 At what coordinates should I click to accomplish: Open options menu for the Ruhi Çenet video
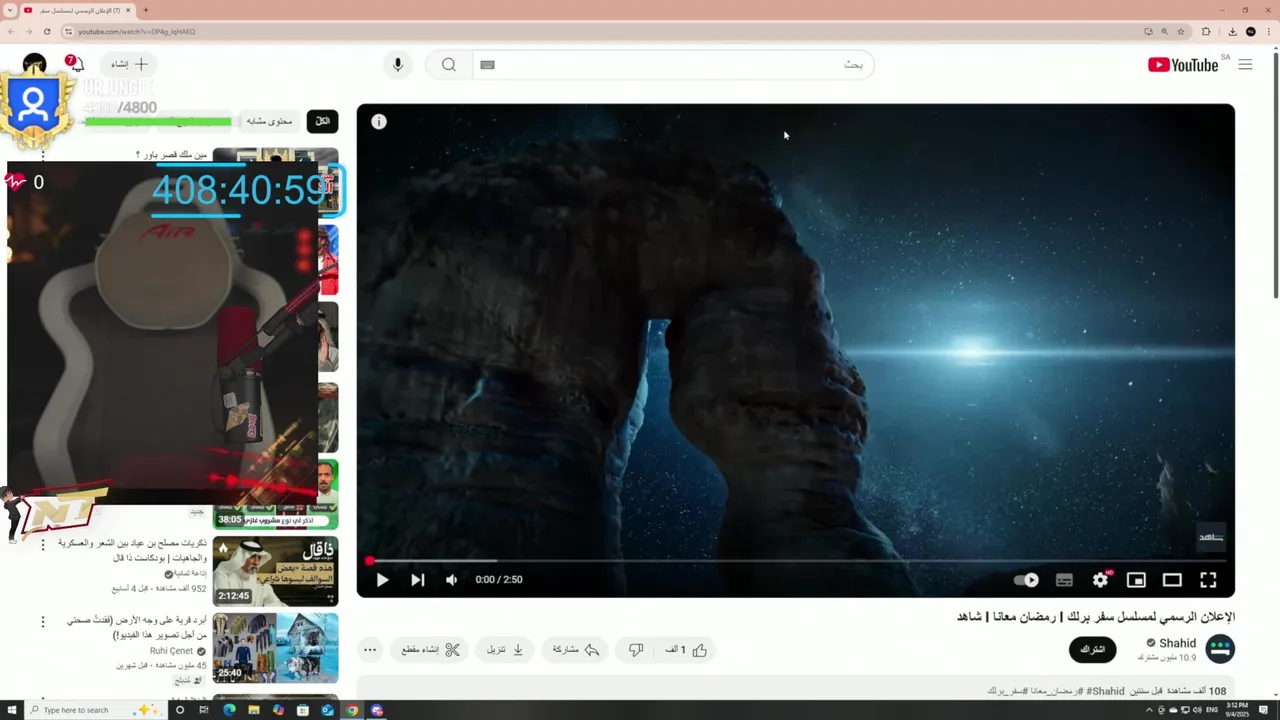[x=43, y=622]
